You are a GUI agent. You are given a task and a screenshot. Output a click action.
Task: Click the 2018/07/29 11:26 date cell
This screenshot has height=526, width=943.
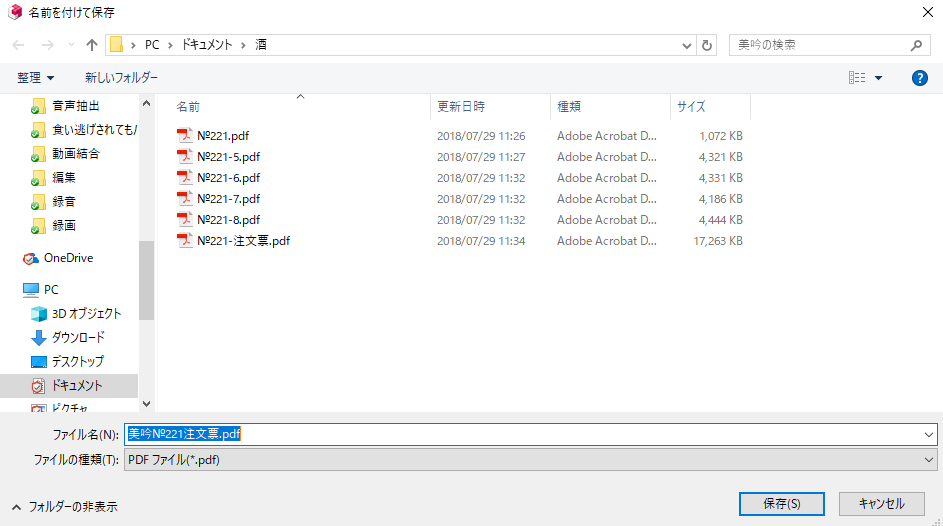tap(481, 136)
